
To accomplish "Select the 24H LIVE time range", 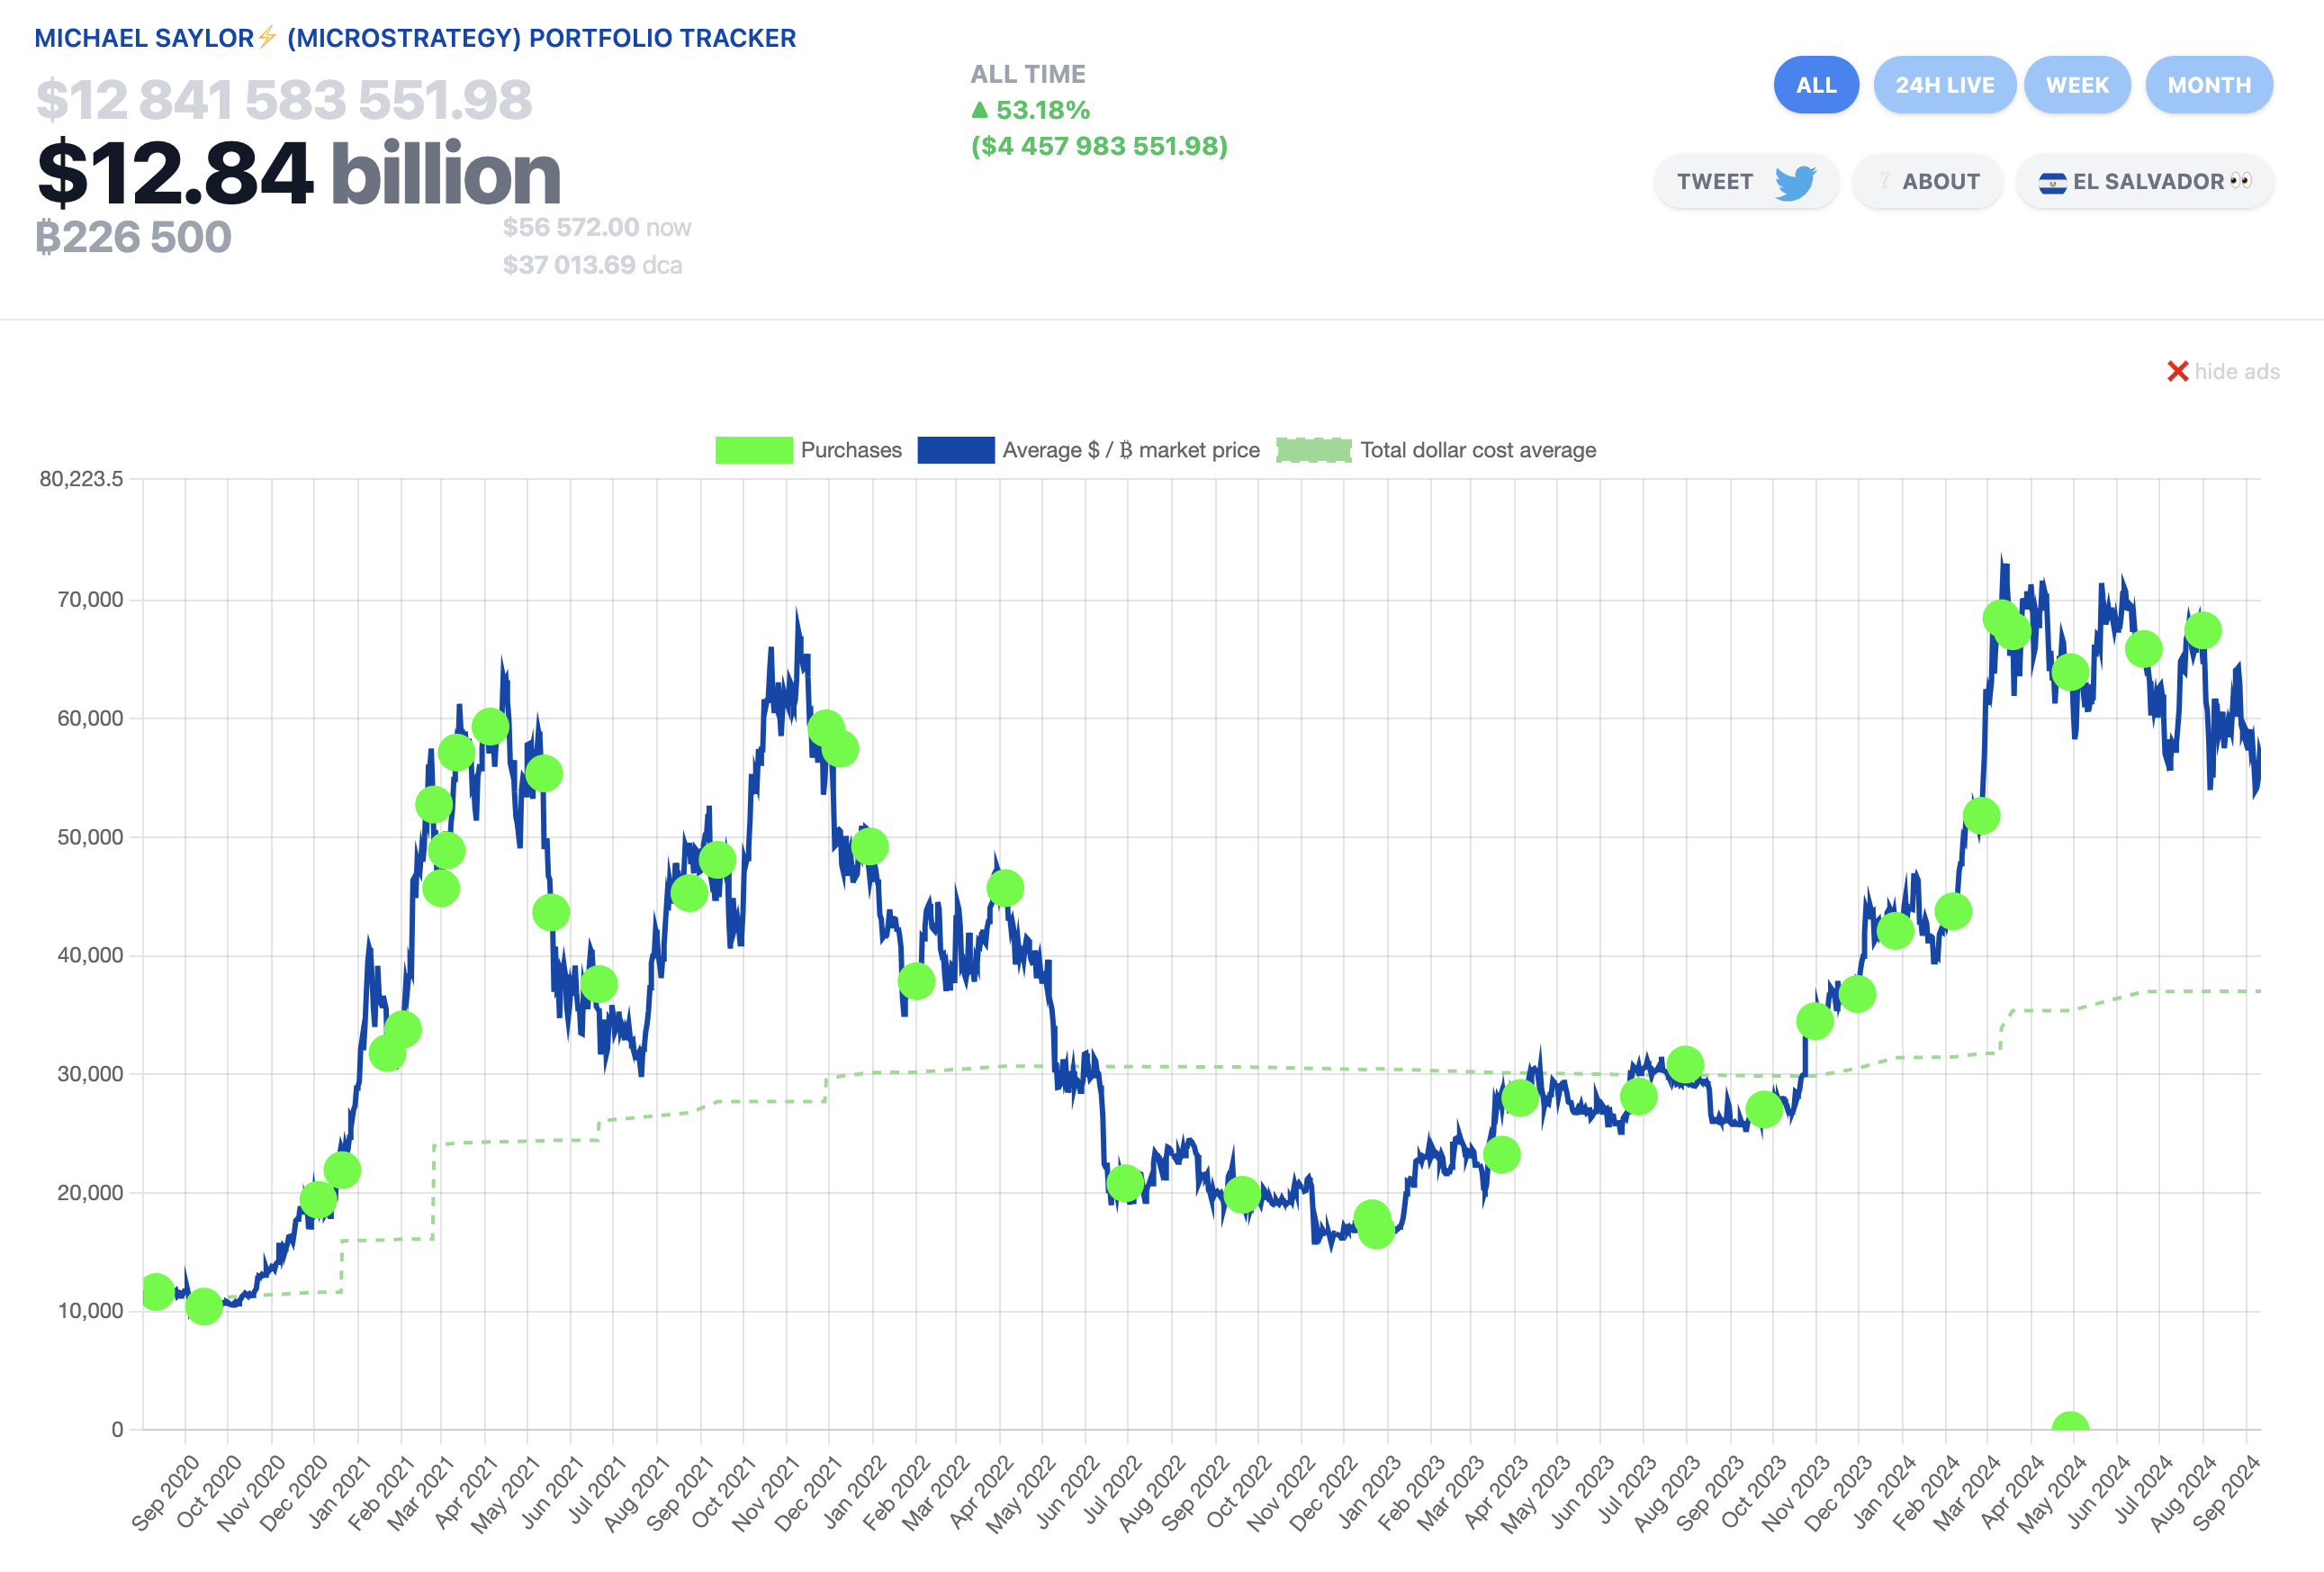I will [1944, 85].
